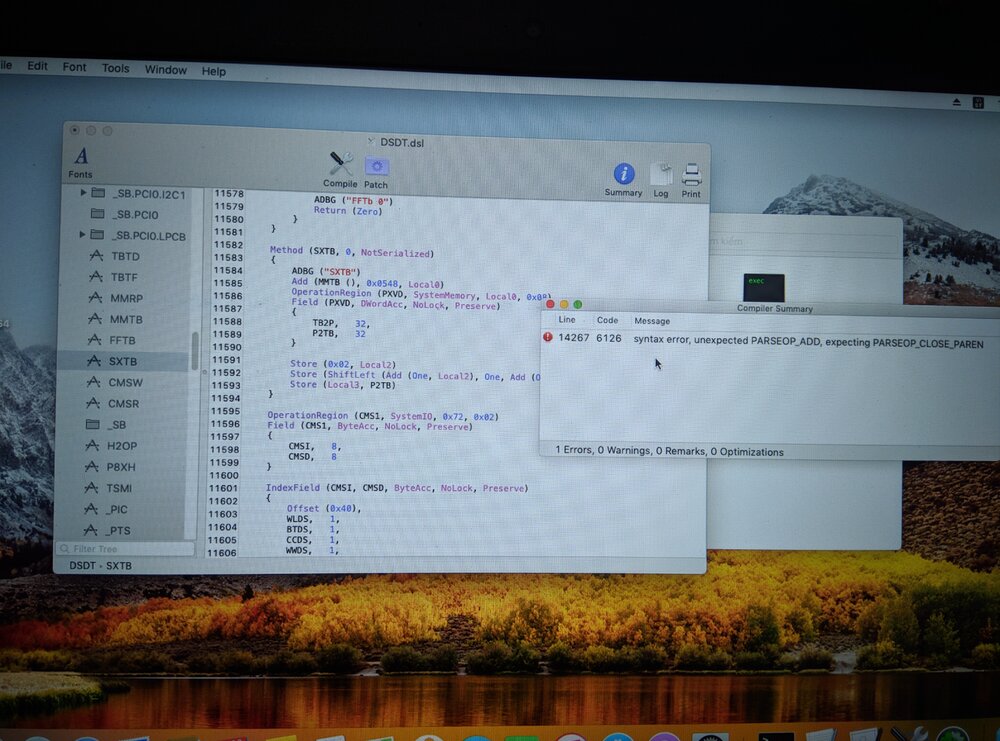Image resolution: width=1000 pixels, height=741 pixels.
Task: Open the Font menu
Action: click(x=74, y=67)
